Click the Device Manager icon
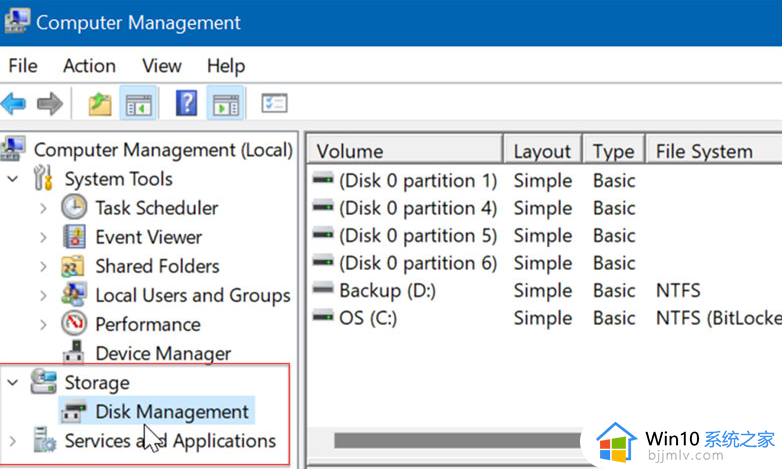The height and width of the screenshot is (469, 782). point(74,352)
